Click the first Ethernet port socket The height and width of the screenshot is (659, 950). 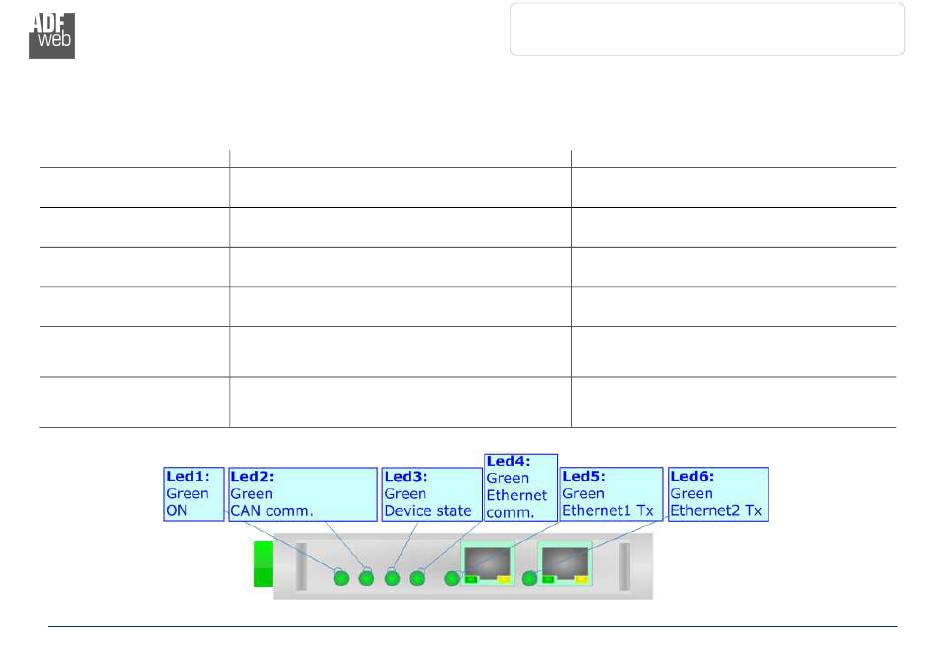click(x=487, y=564)
